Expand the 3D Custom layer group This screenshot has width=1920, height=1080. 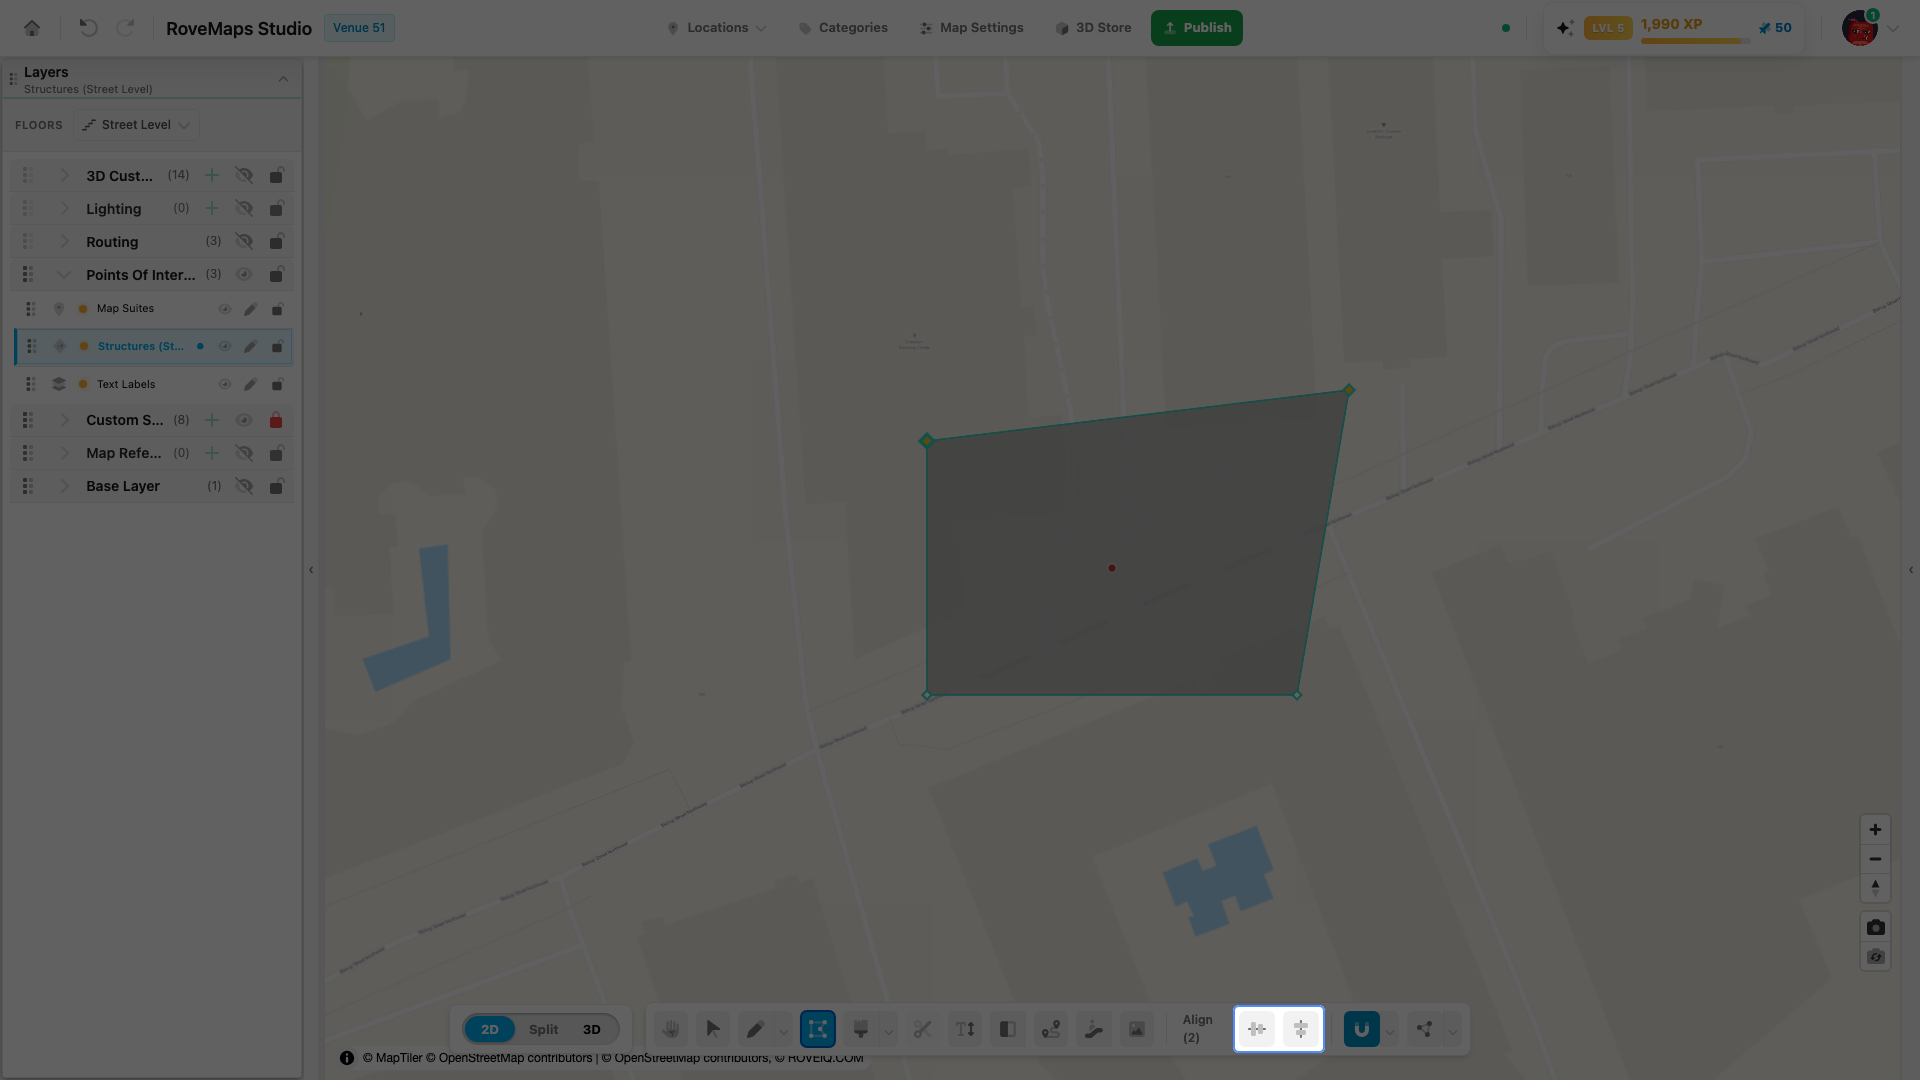point(64,176)
